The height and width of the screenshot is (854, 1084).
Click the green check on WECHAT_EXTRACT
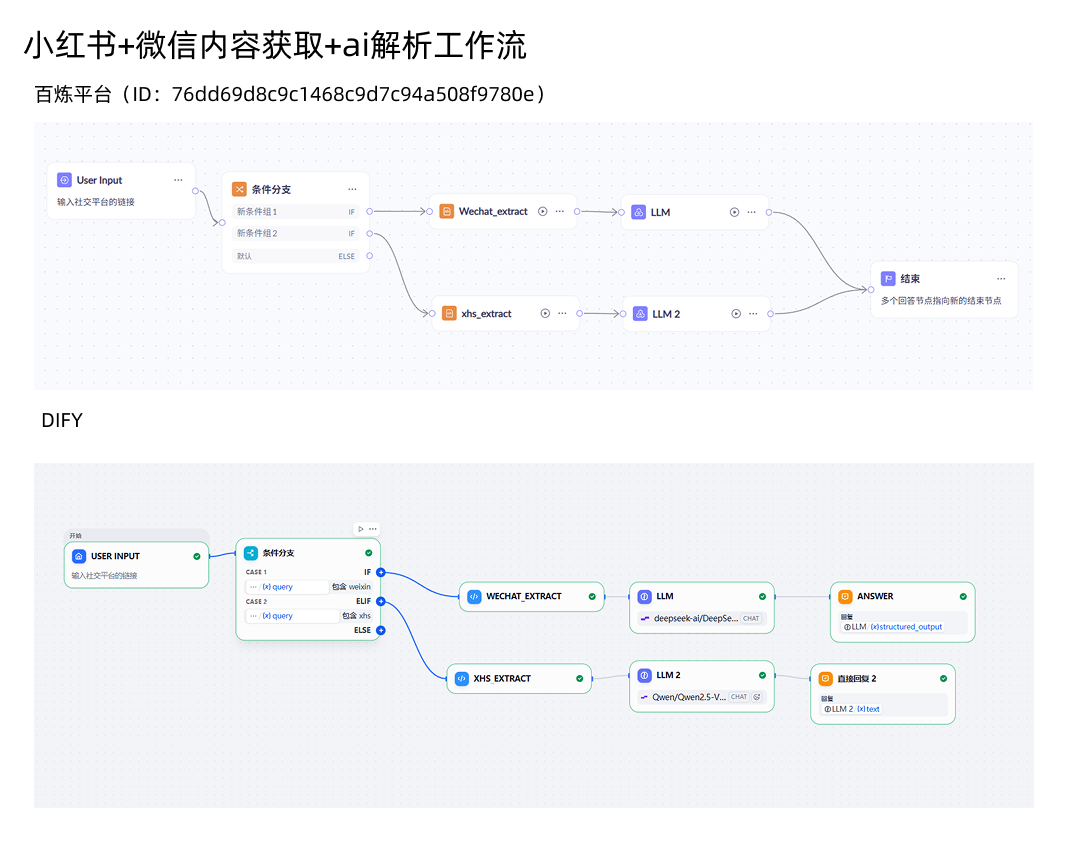pyautogui.click(x=592, y=596)
